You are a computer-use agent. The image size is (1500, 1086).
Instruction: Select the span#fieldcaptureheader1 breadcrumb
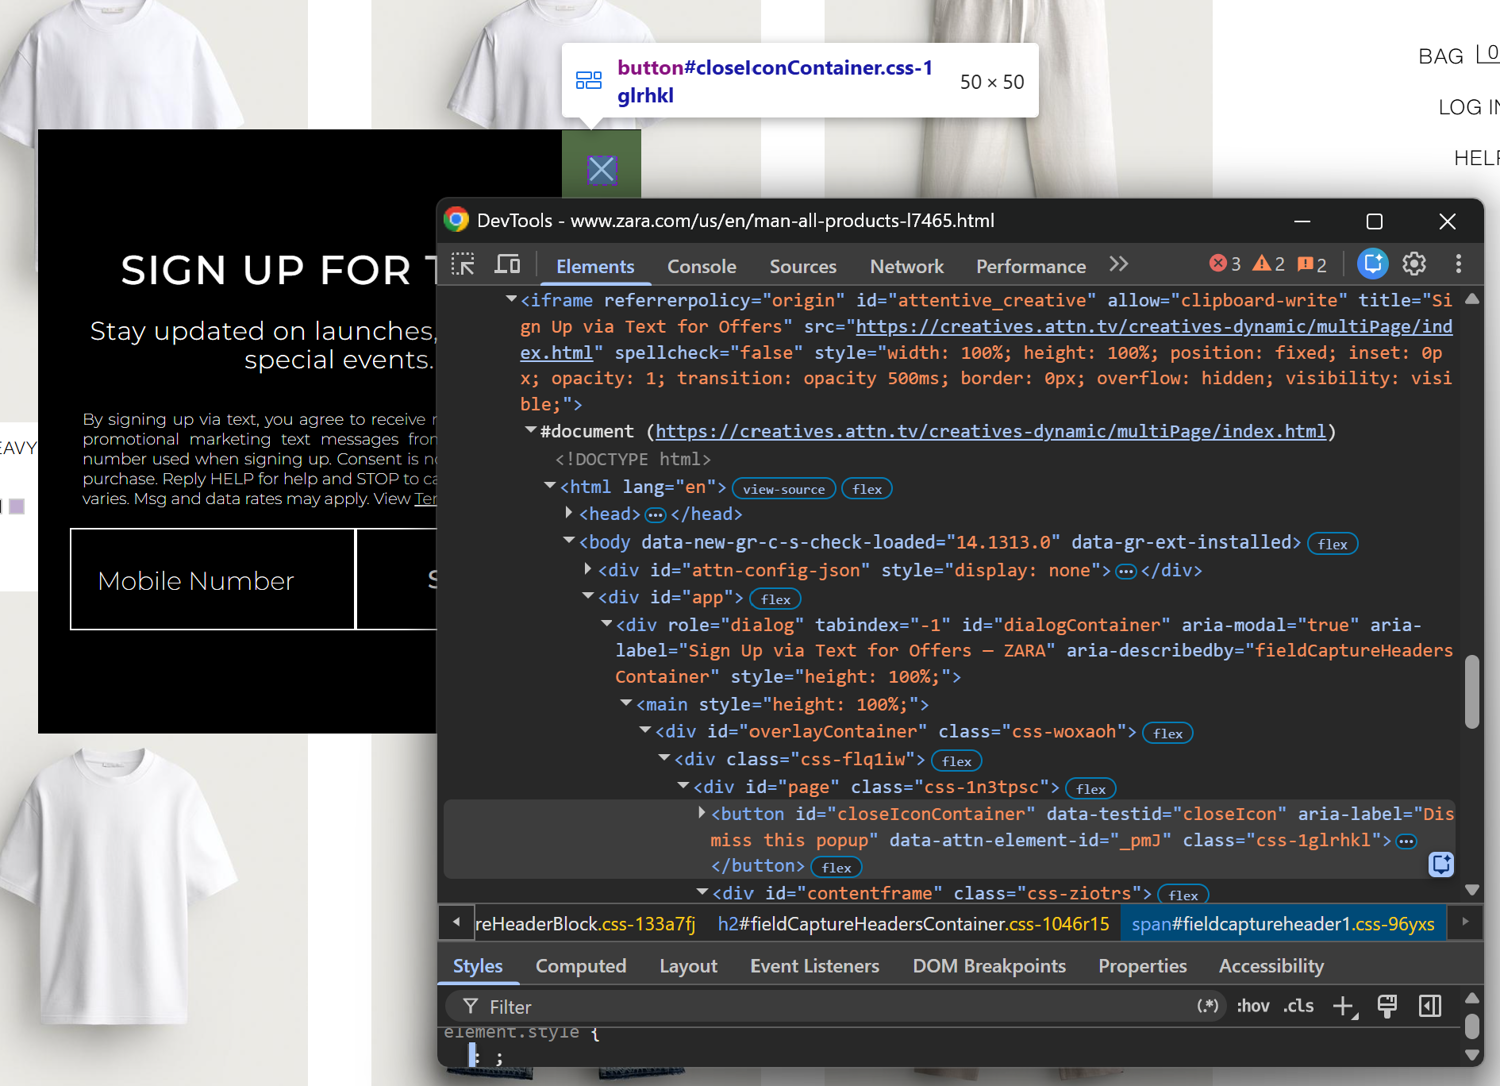1283,923
